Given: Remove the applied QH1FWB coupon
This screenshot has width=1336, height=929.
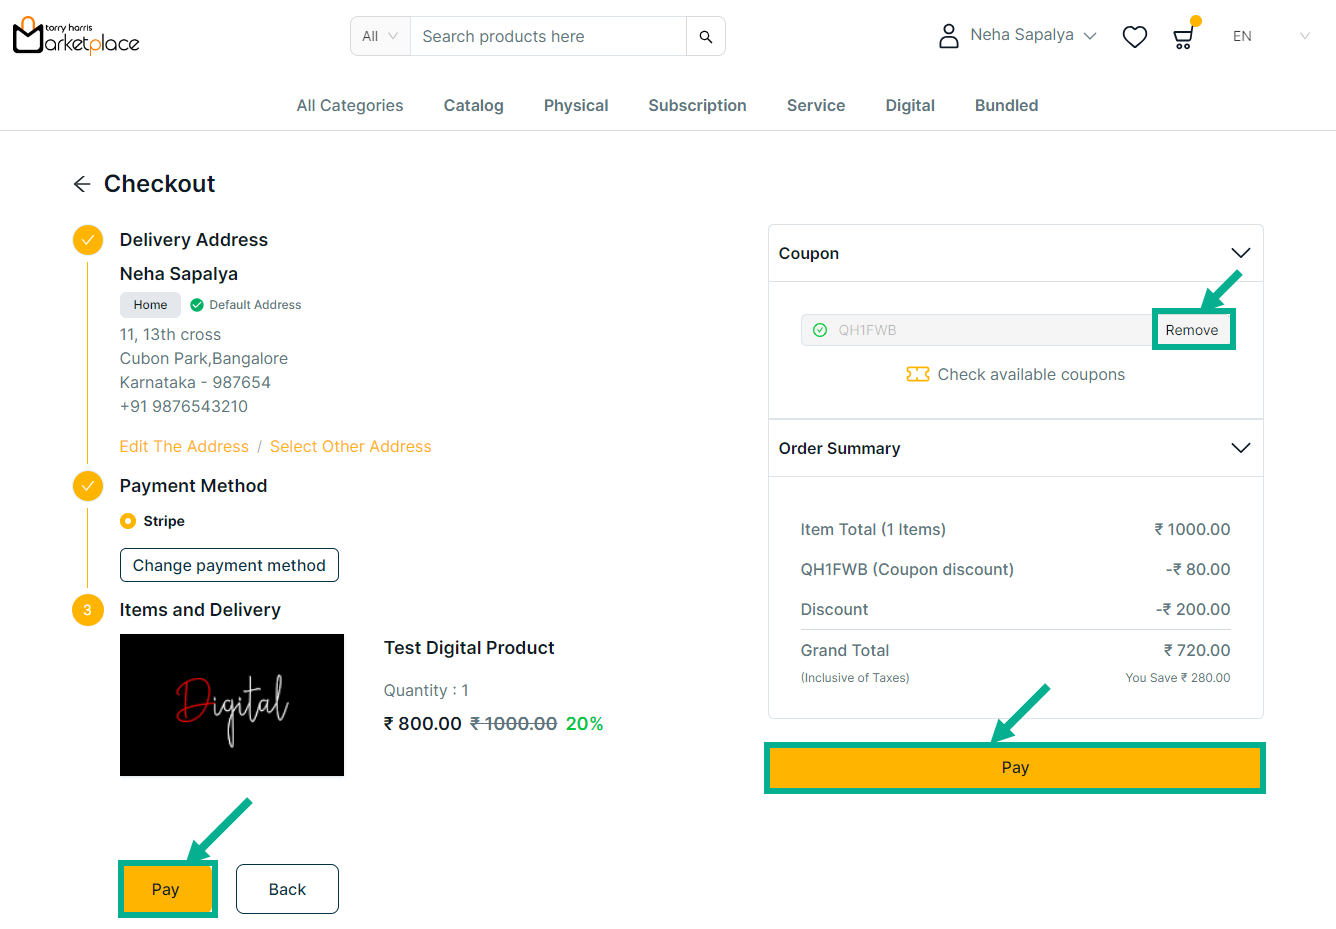Looking at the screenshot, I should point(1191,330).
